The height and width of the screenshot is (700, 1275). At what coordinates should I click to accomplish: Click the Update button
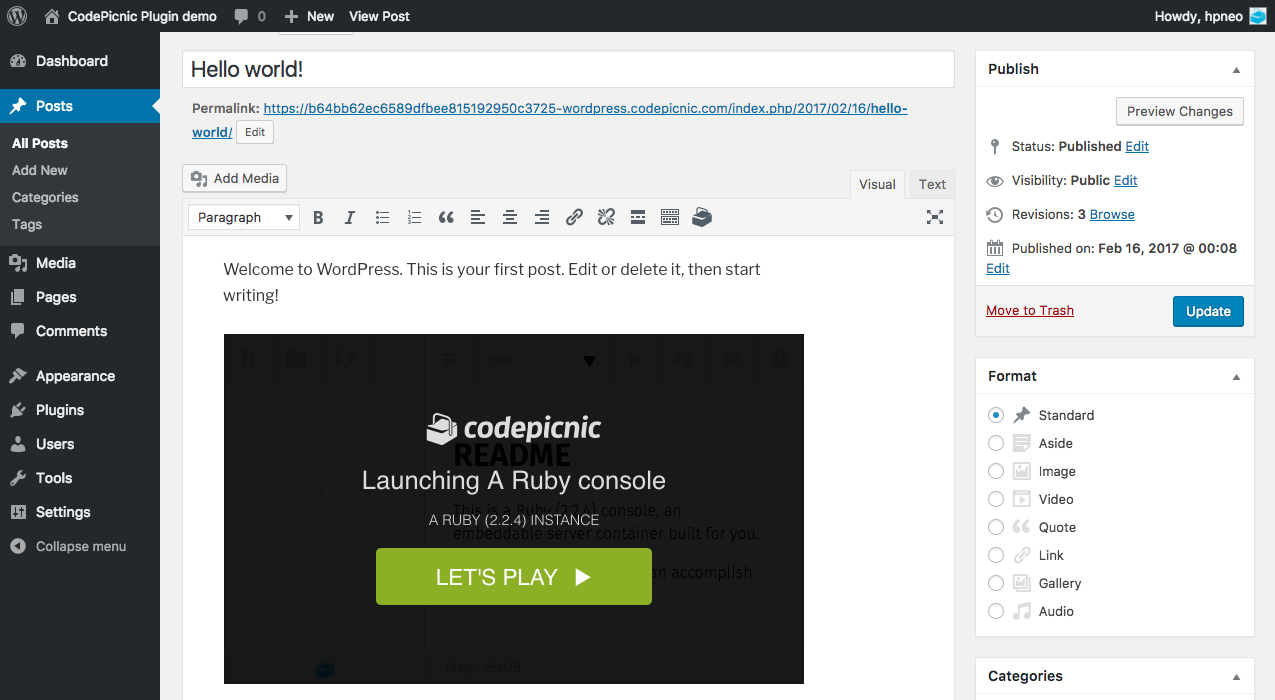[x=1208, y=311]
